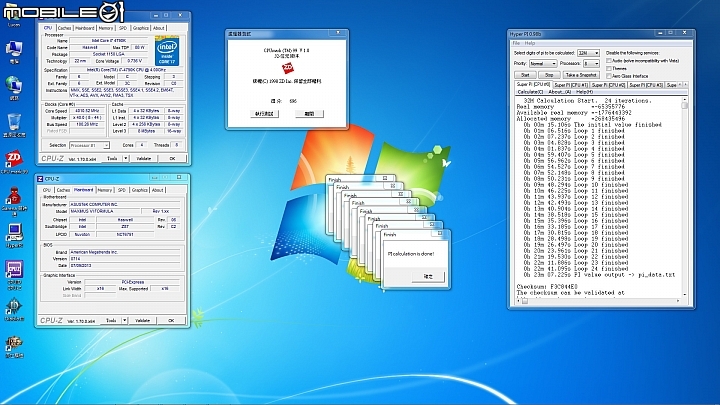Open About tab in upper CPU-Z window
The height and width of the screenshot is (405, 720).
coord(158,28)
